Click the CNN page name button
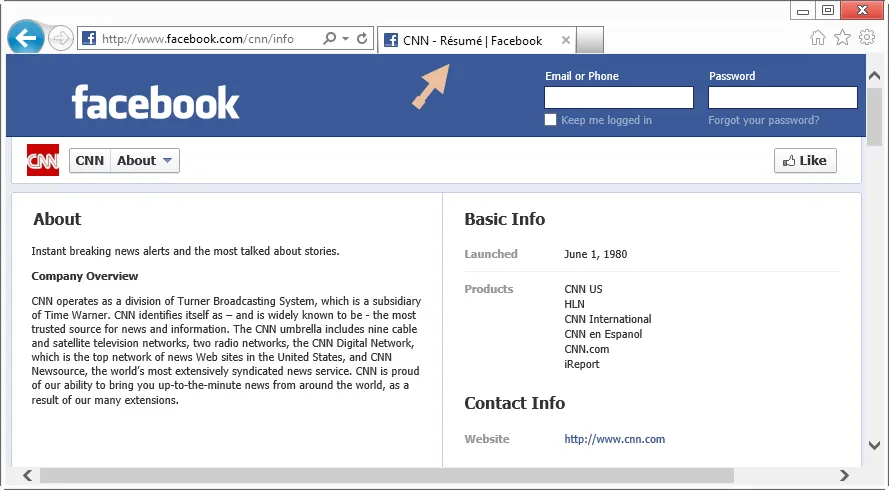The height and width of the screenshot is (490, 889). tap(90, 160)
